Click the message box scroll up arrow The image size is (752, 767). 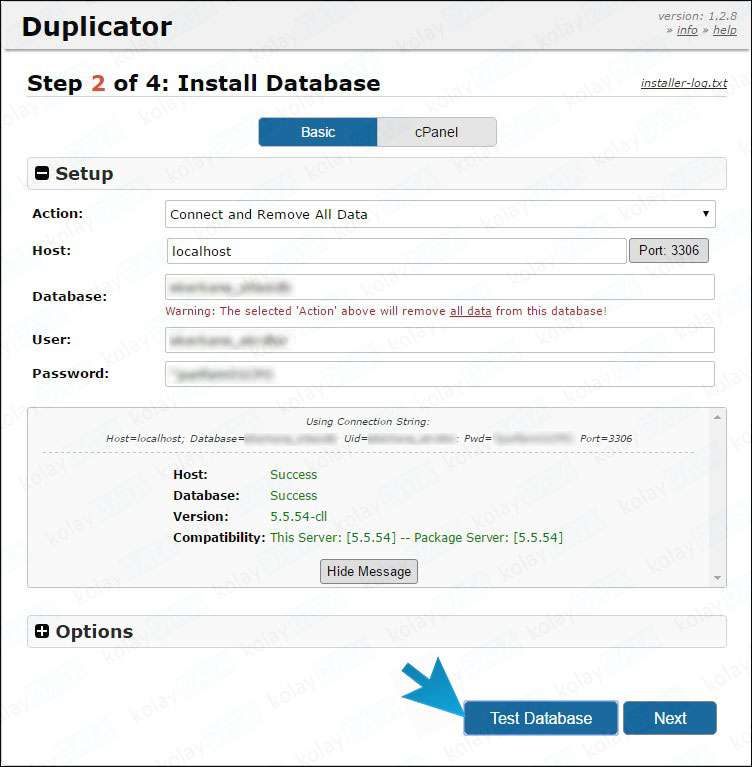pyautogui.click(x=717, y=417)
